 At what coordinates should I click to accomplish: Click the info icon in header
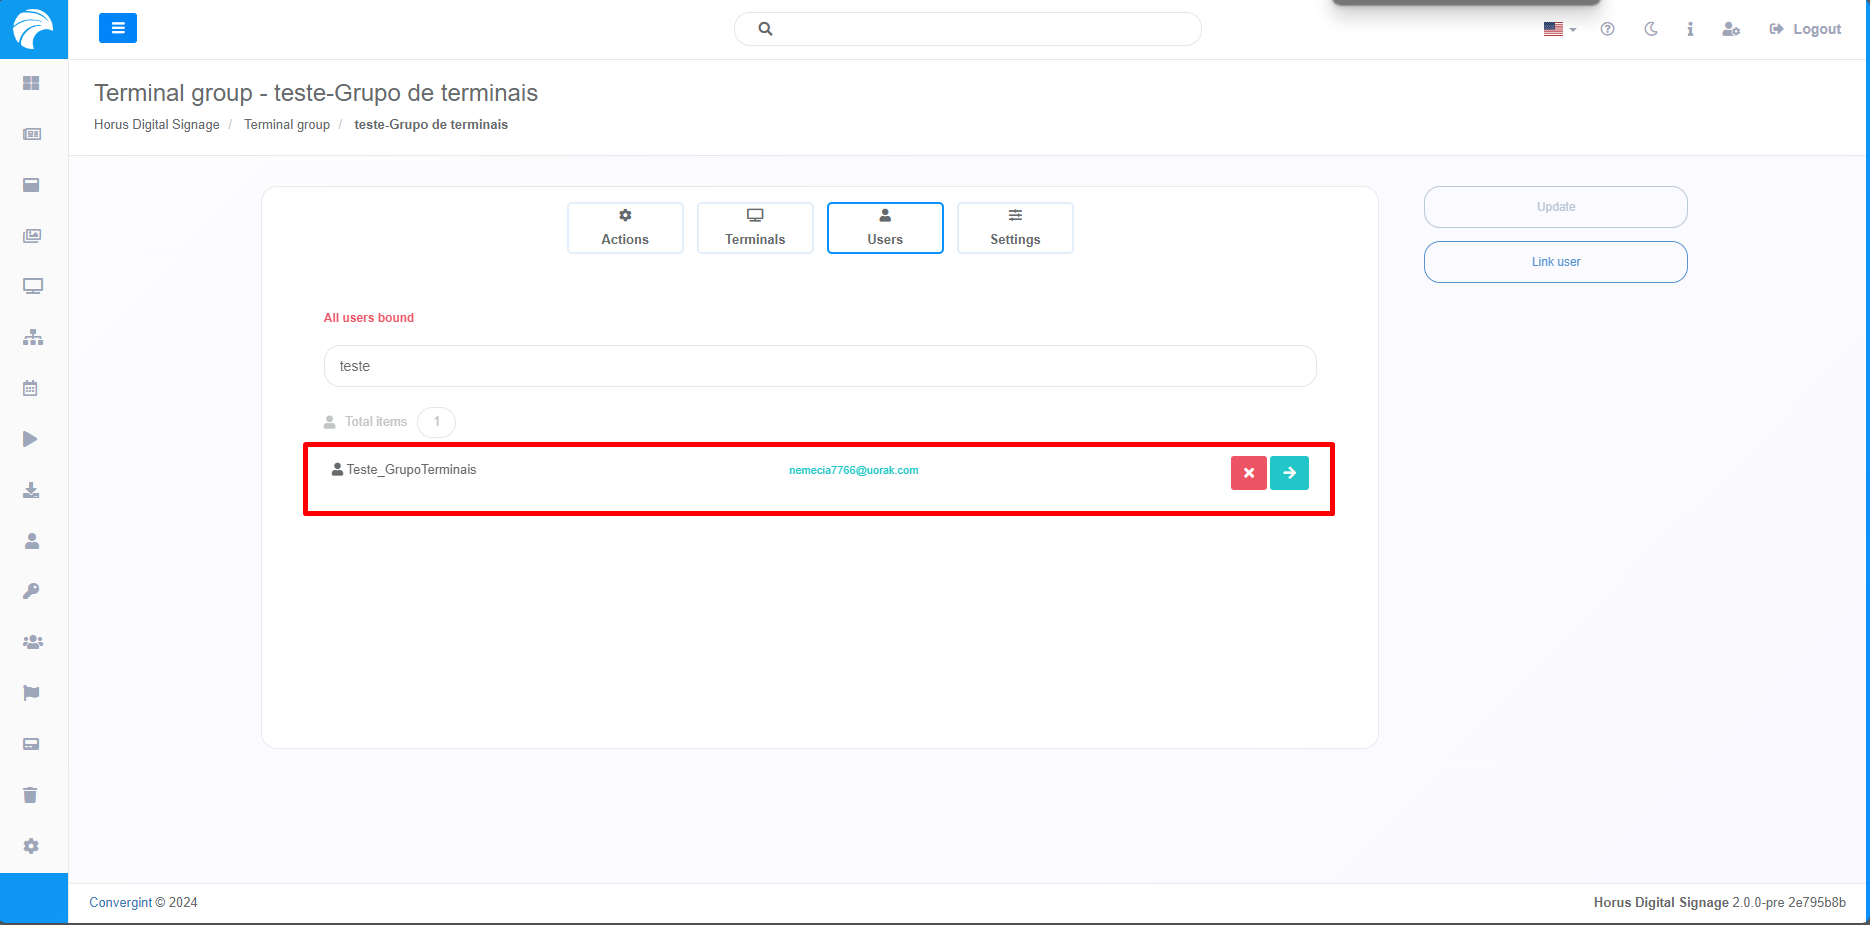(1690, 29)
